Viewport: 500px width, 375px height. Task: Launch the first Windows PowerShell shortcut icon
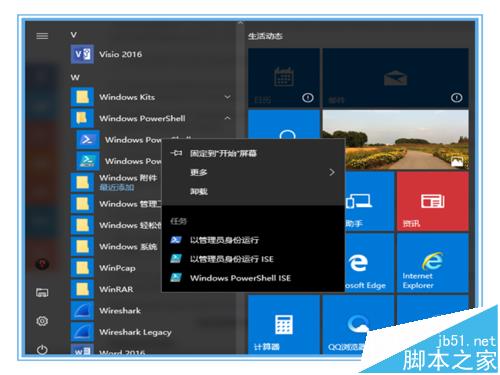(88, 140)
